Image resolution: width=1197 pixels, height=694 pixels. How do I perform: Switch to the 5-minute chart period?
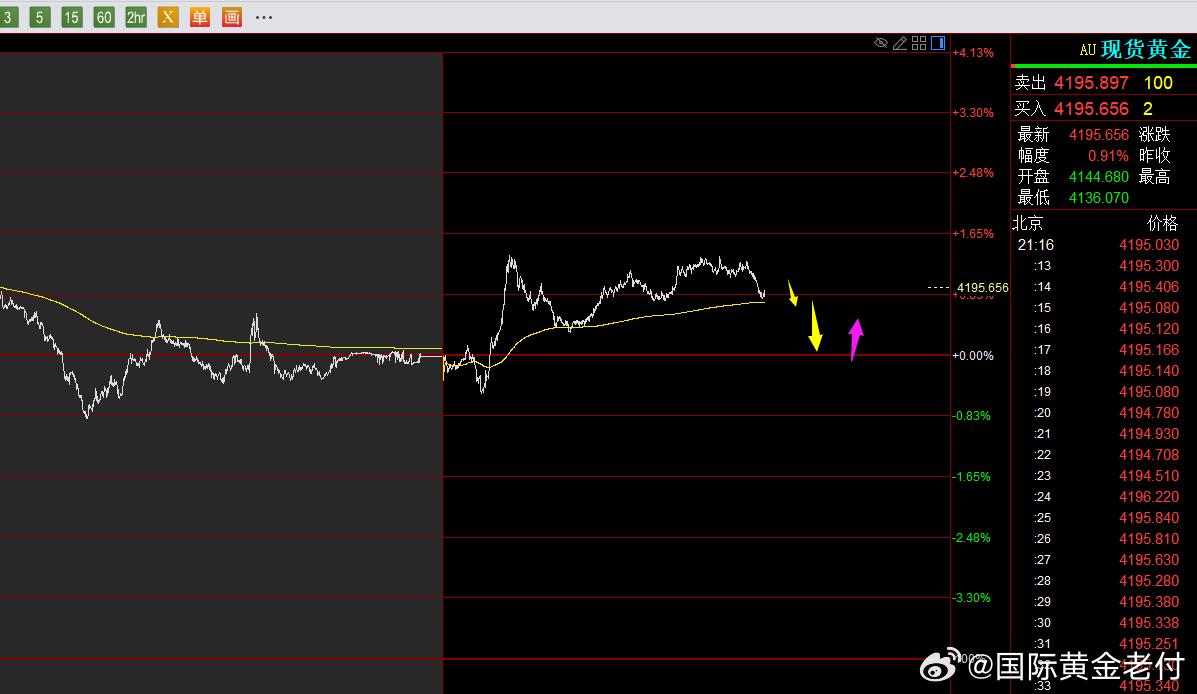point(40,17)
